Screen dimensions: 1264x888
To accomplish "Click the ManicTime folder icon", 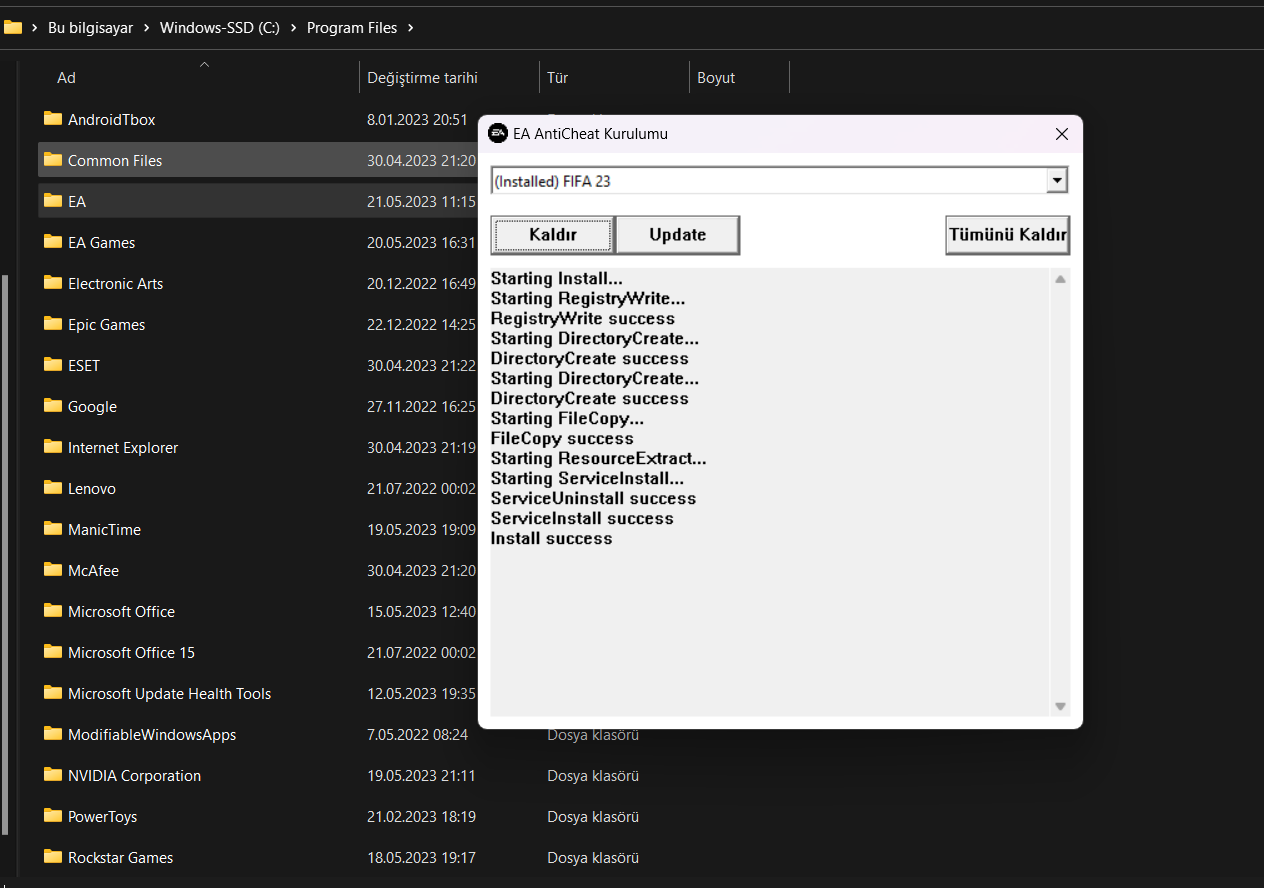I will [53, 529].
